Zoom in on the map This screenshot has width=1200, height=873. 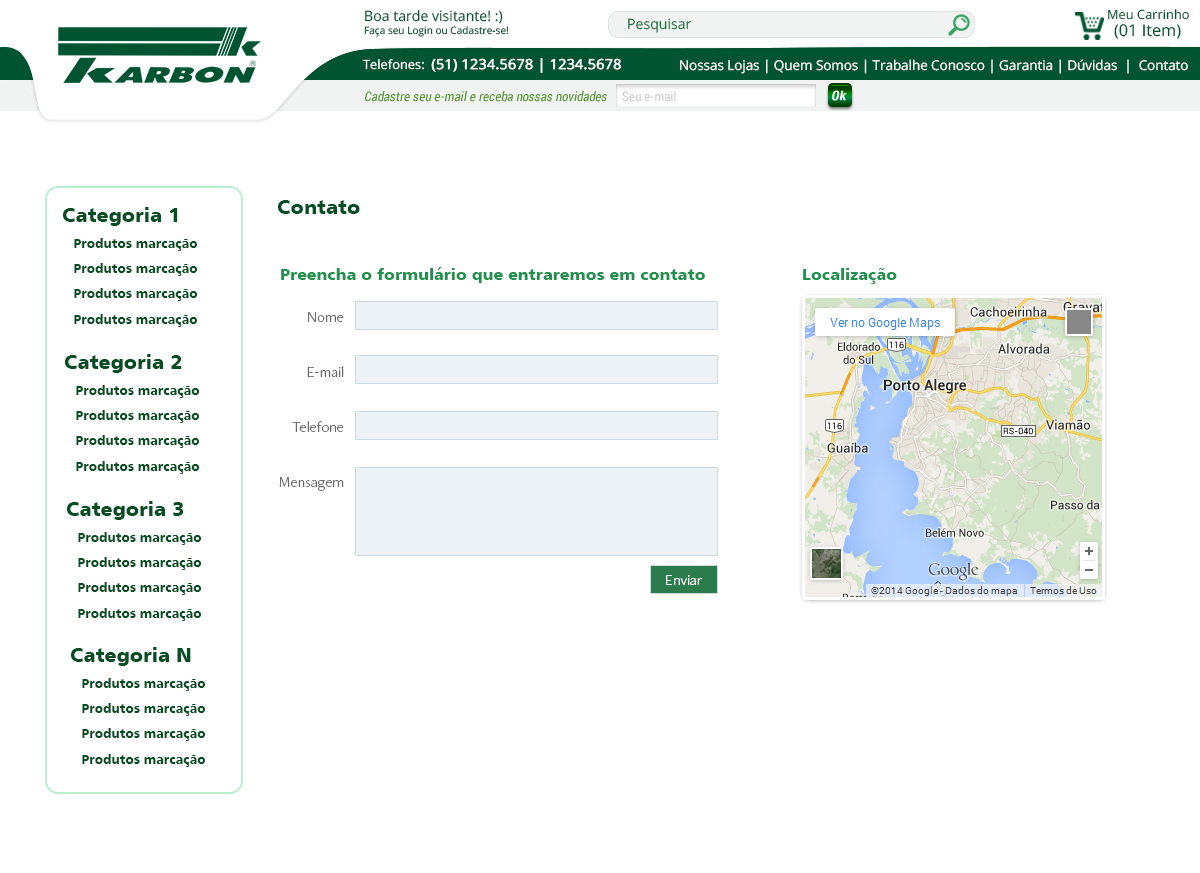[x=1089, y=551]
